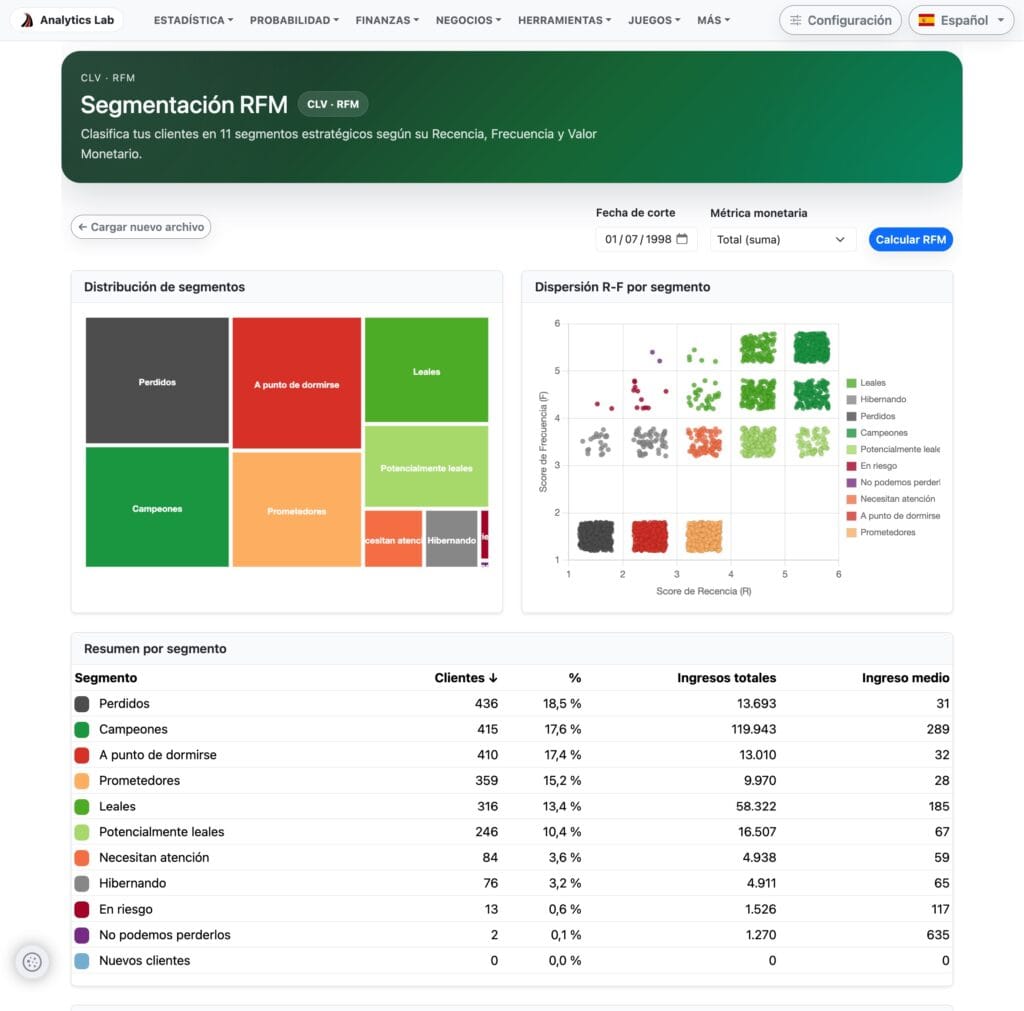Screen dimensions: 1024x1011
Task: Open the HERRAMIENTAS menu
Action: [565, 20]
